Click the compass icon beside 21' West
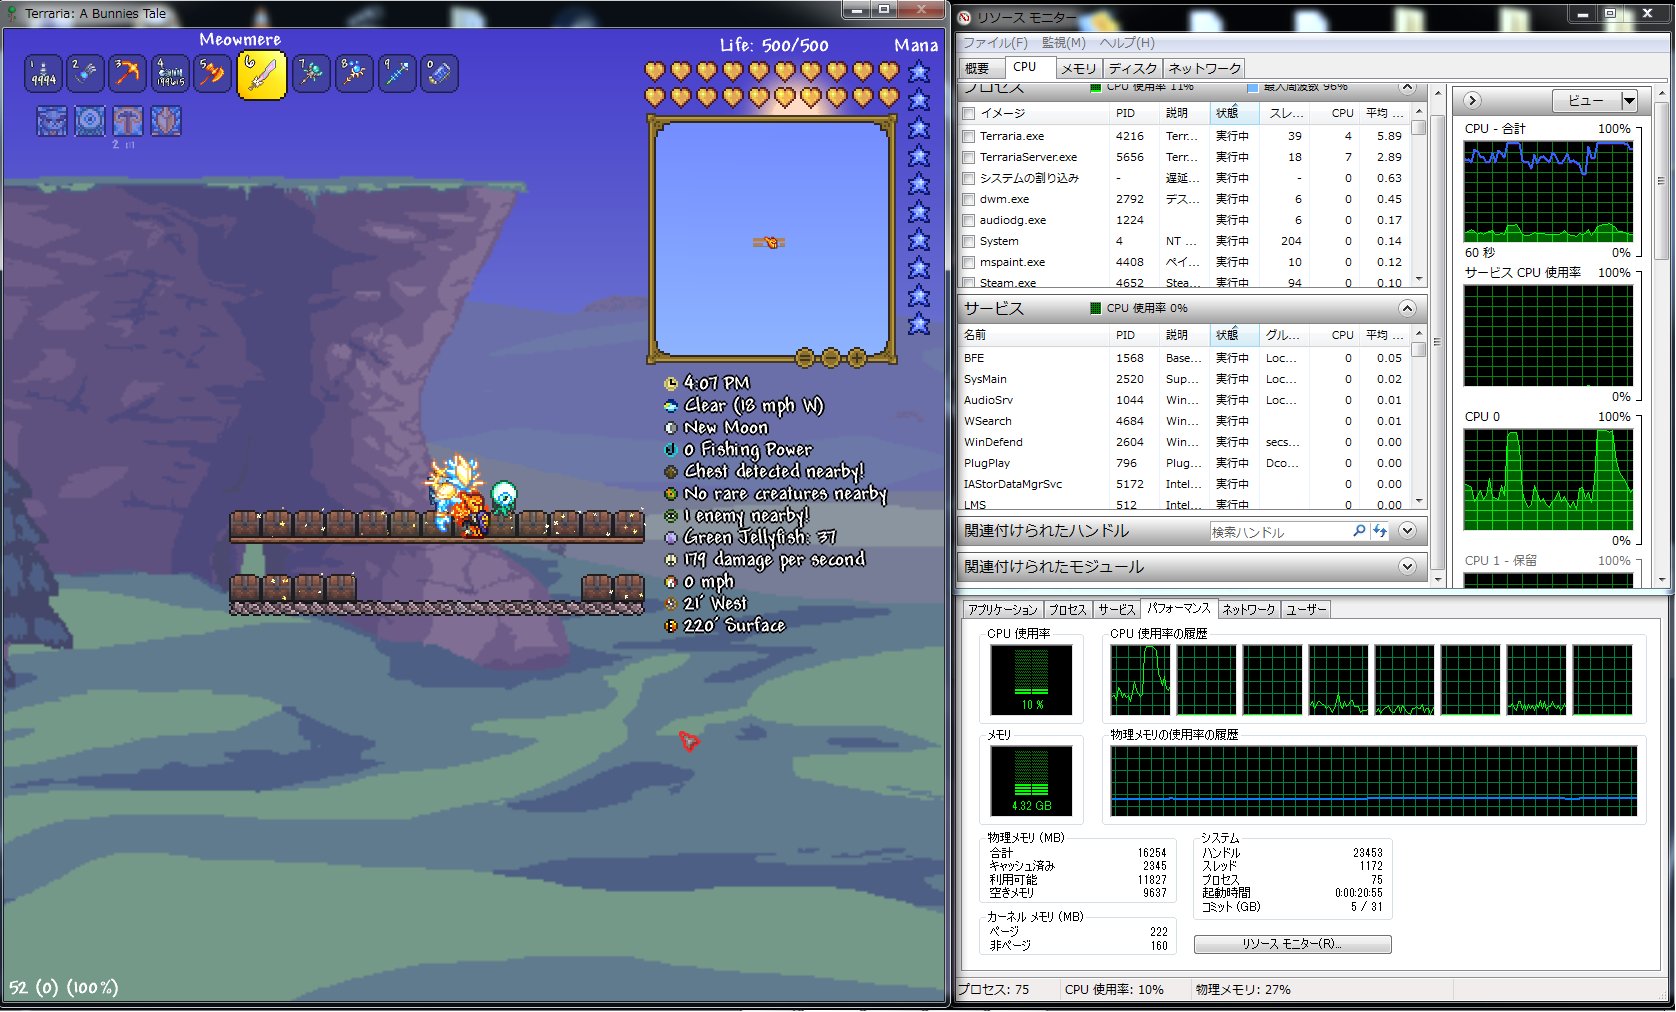The image size is (1676, 1012). [x=671, y=603]
